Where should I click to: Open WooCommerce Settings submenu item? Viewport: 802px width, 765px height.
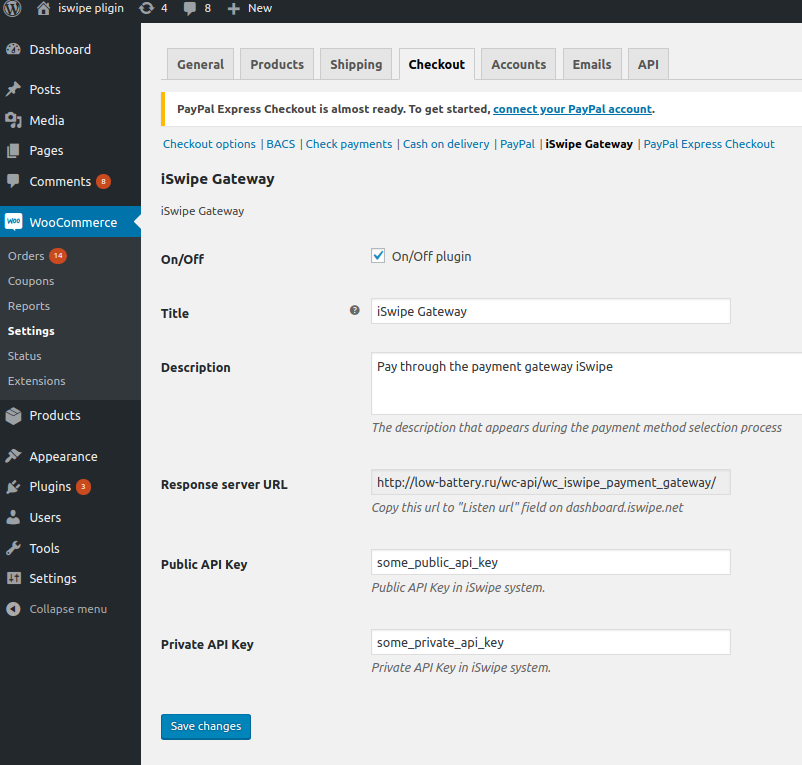click(31, 331)
